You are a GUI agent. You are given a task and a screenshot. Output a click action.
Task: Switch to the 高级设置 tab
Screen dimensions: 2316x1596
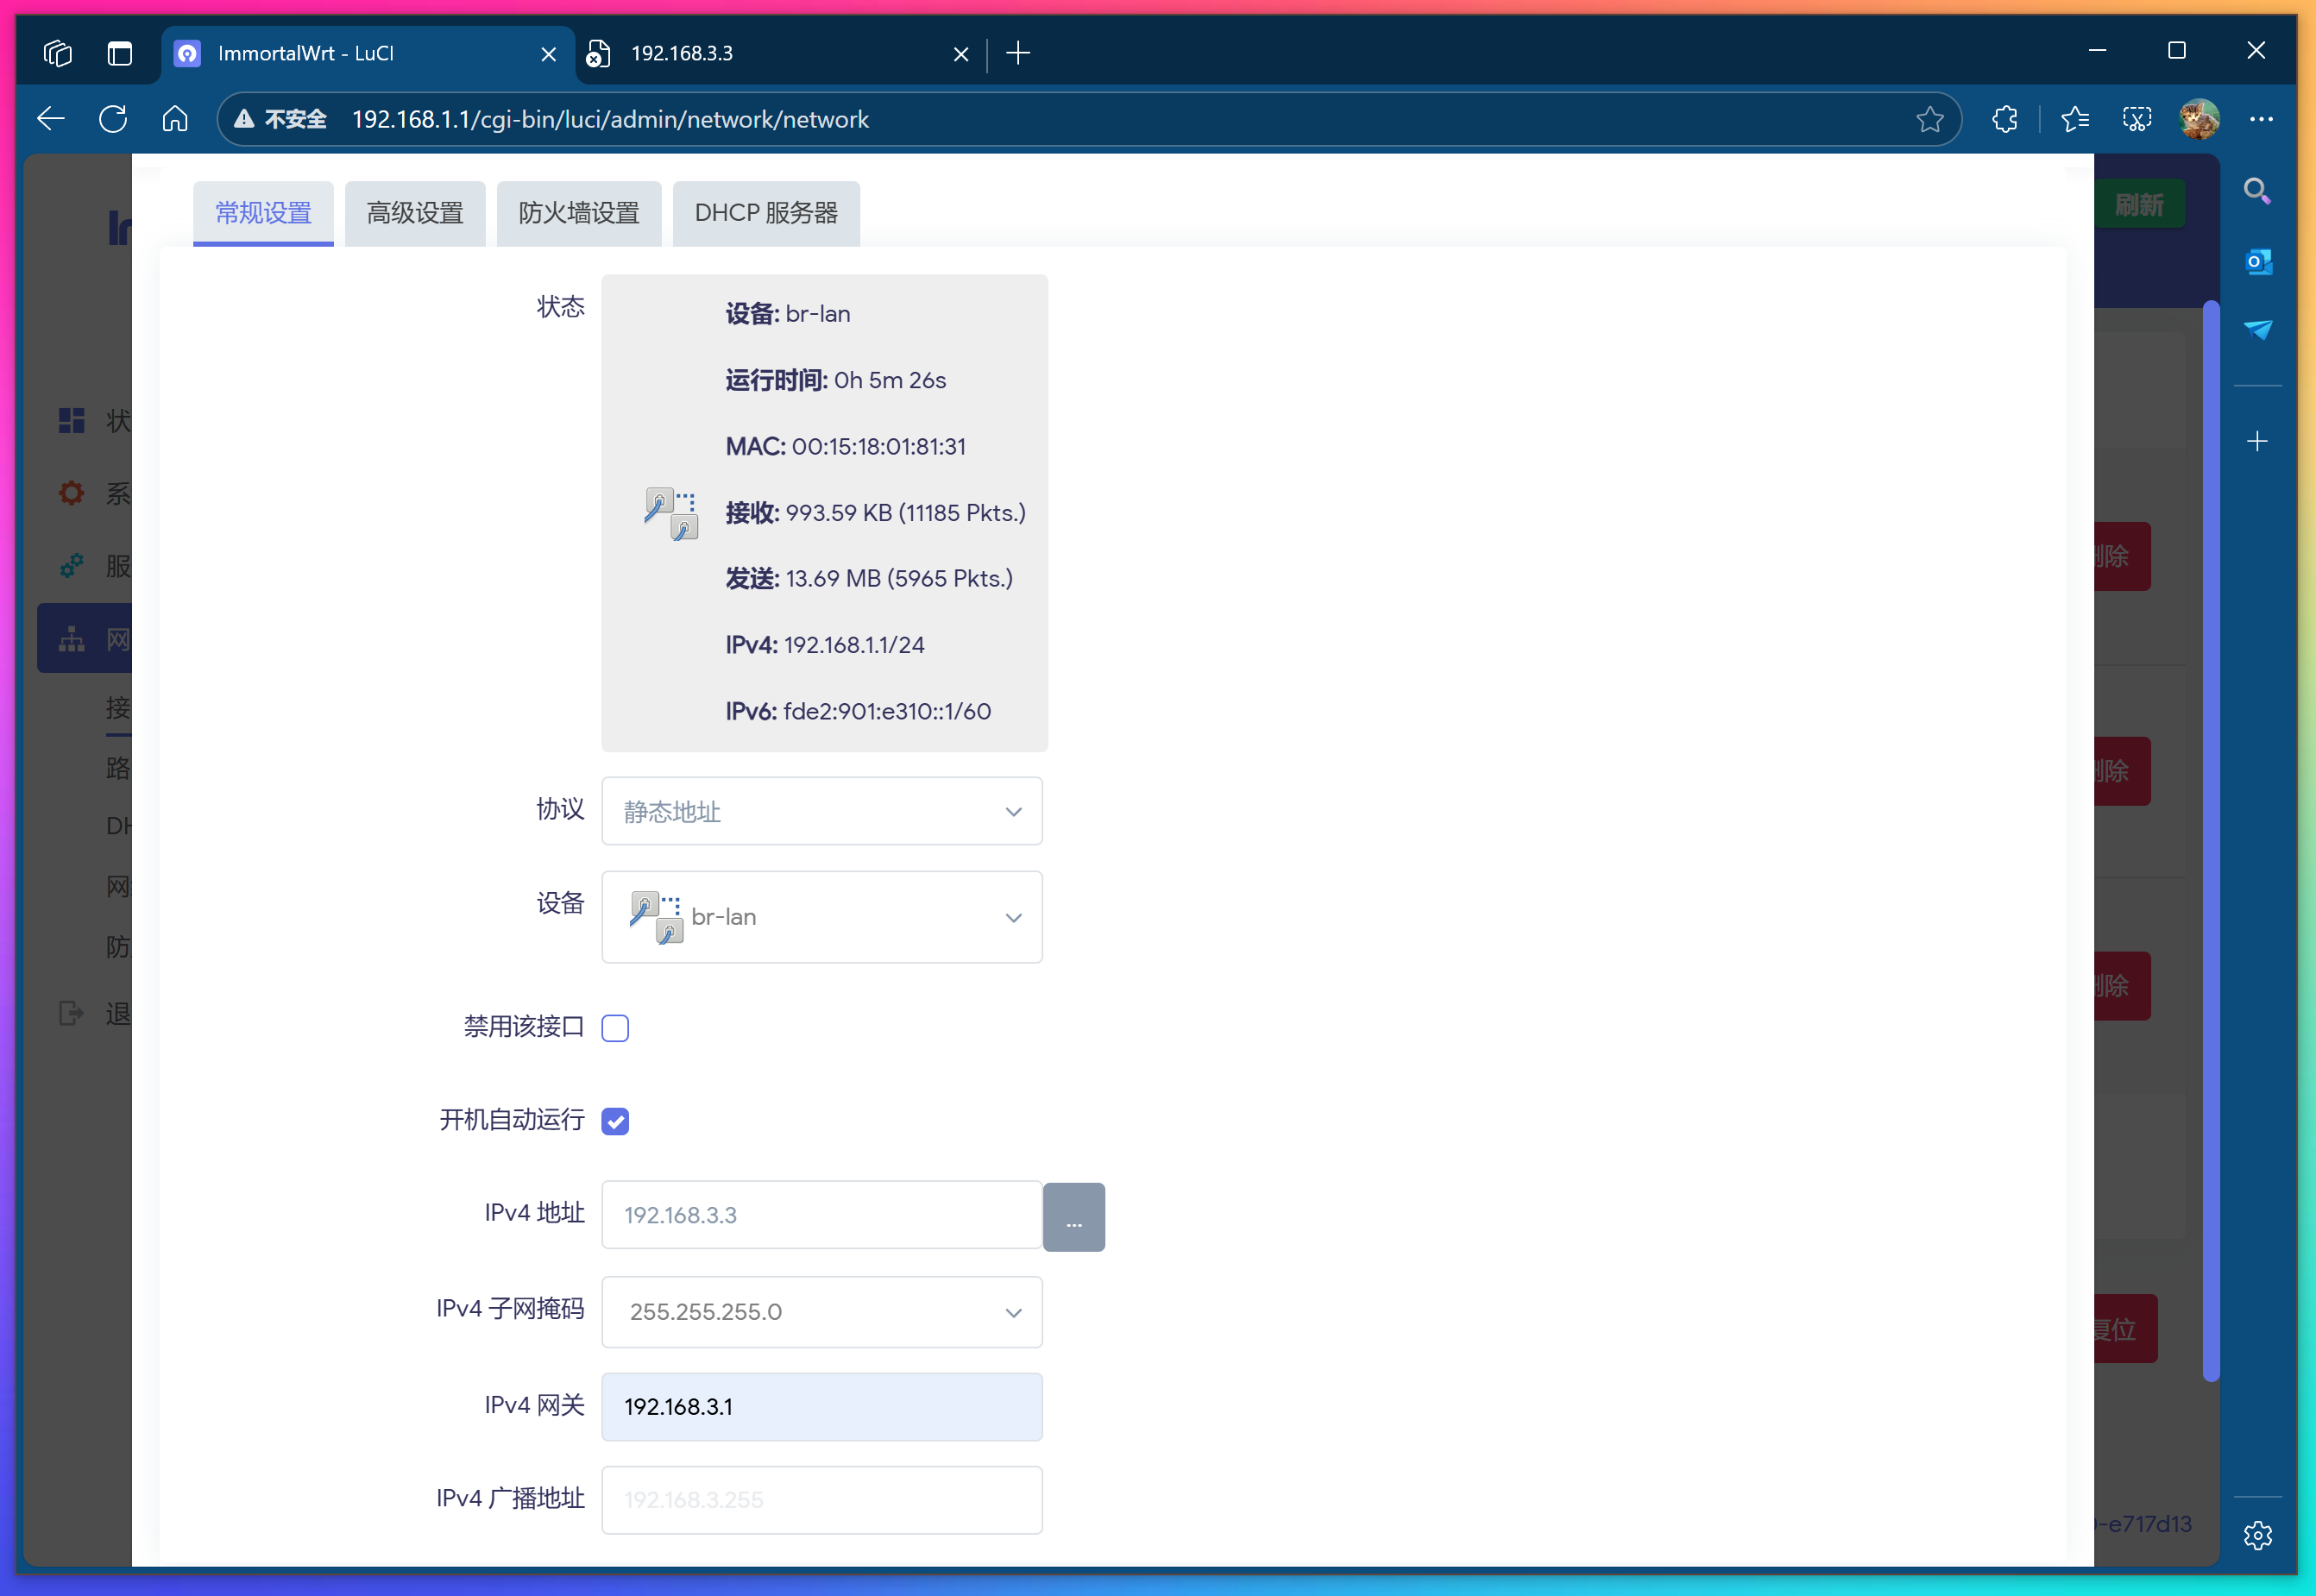[415, 212]
